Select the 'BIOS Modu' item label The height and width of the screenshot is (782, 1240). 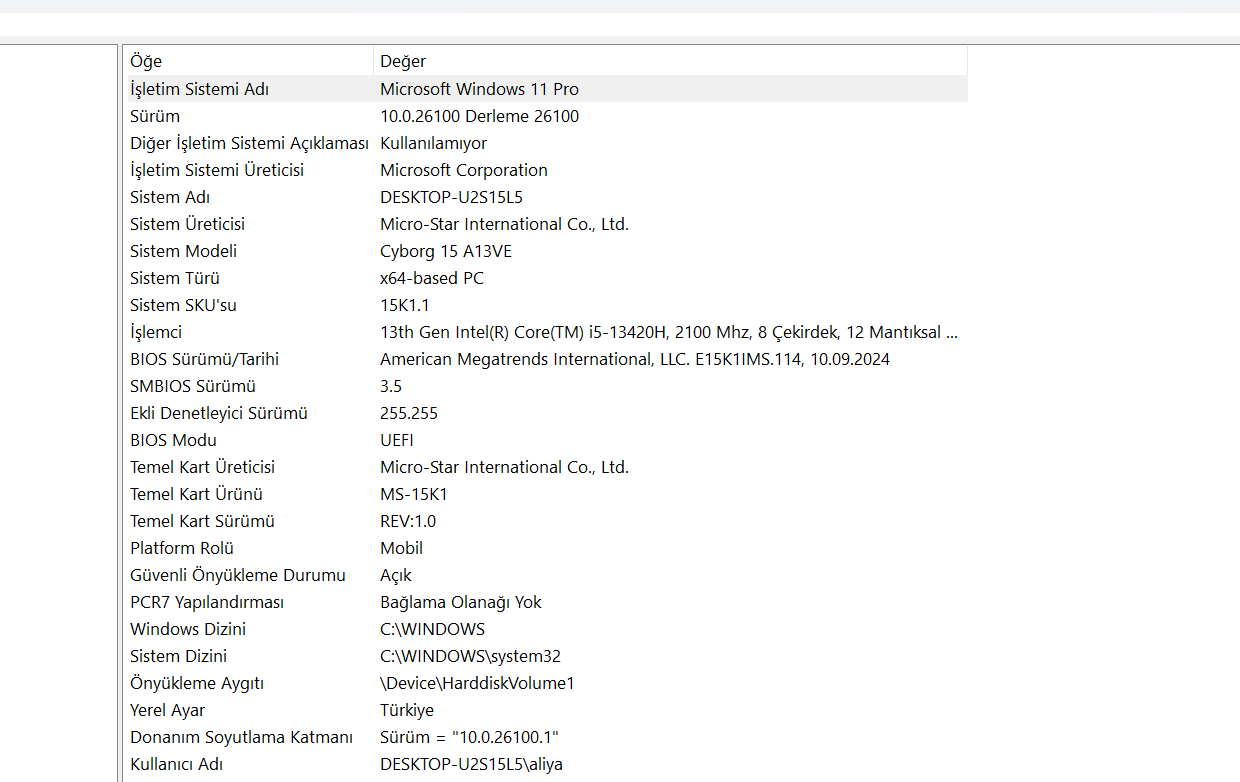tap(173, 440)
